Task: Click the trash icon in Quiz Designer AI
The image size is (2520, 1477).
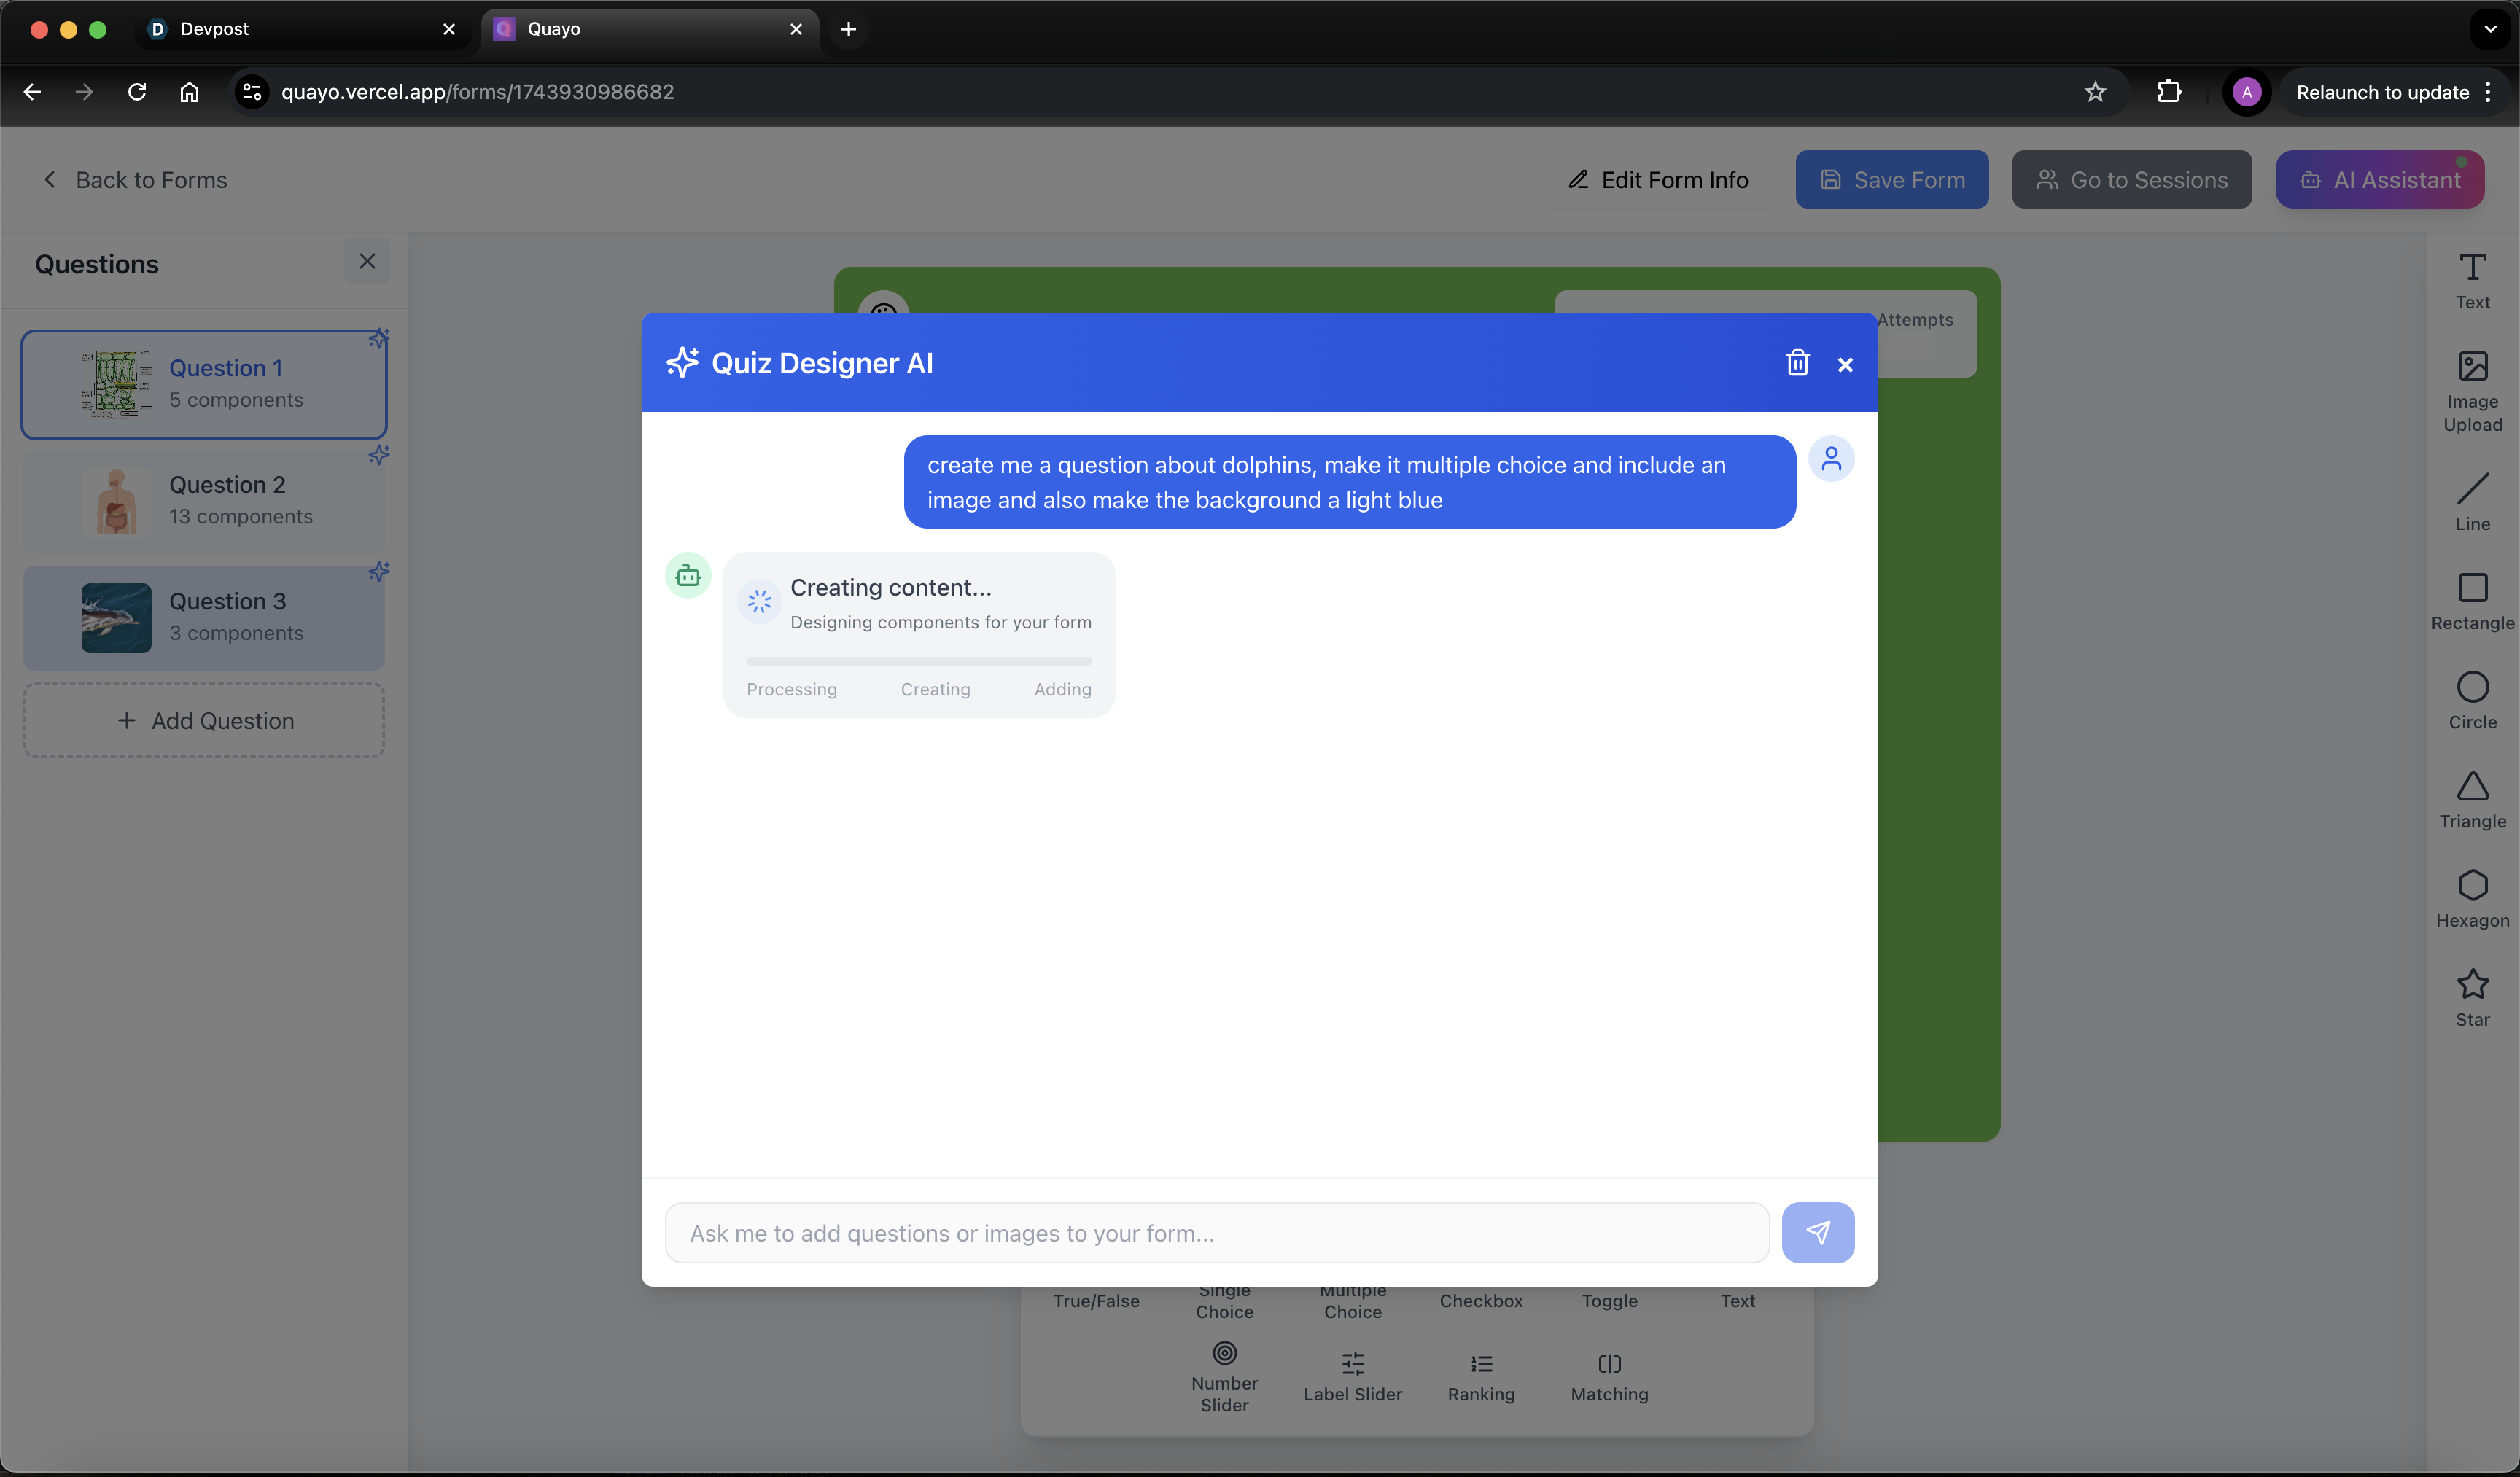Action: [1797, 363]
